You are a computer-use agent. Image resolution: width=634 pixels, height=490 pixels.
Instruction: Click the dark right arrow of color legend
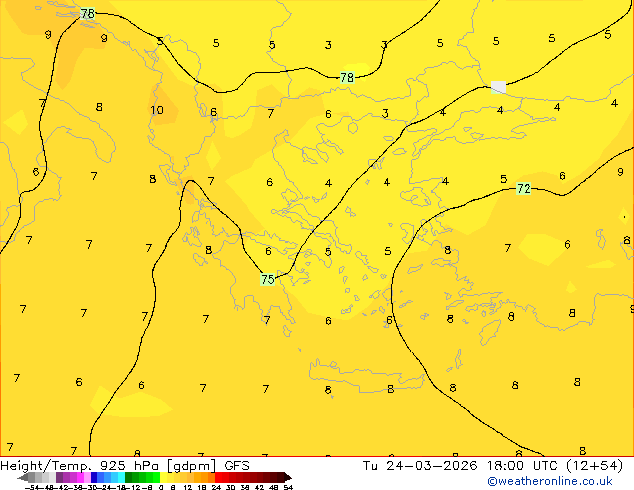click(288, 477)
